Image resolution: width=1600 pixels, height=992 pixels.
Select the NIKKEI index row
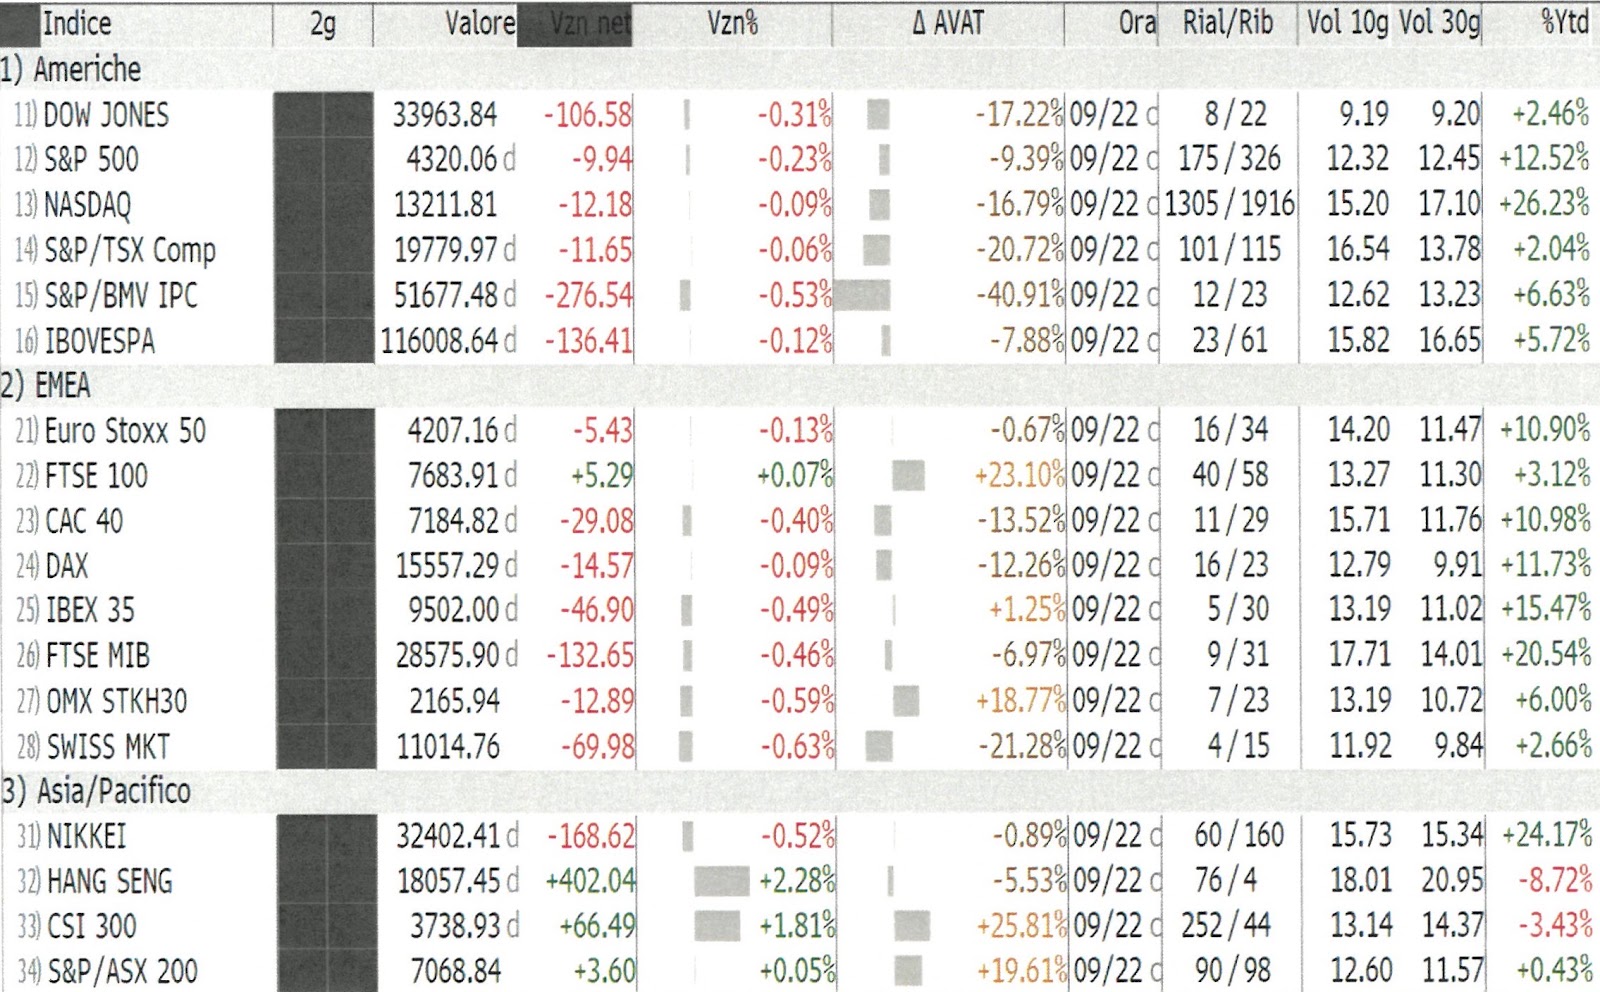tap(800, 836)
